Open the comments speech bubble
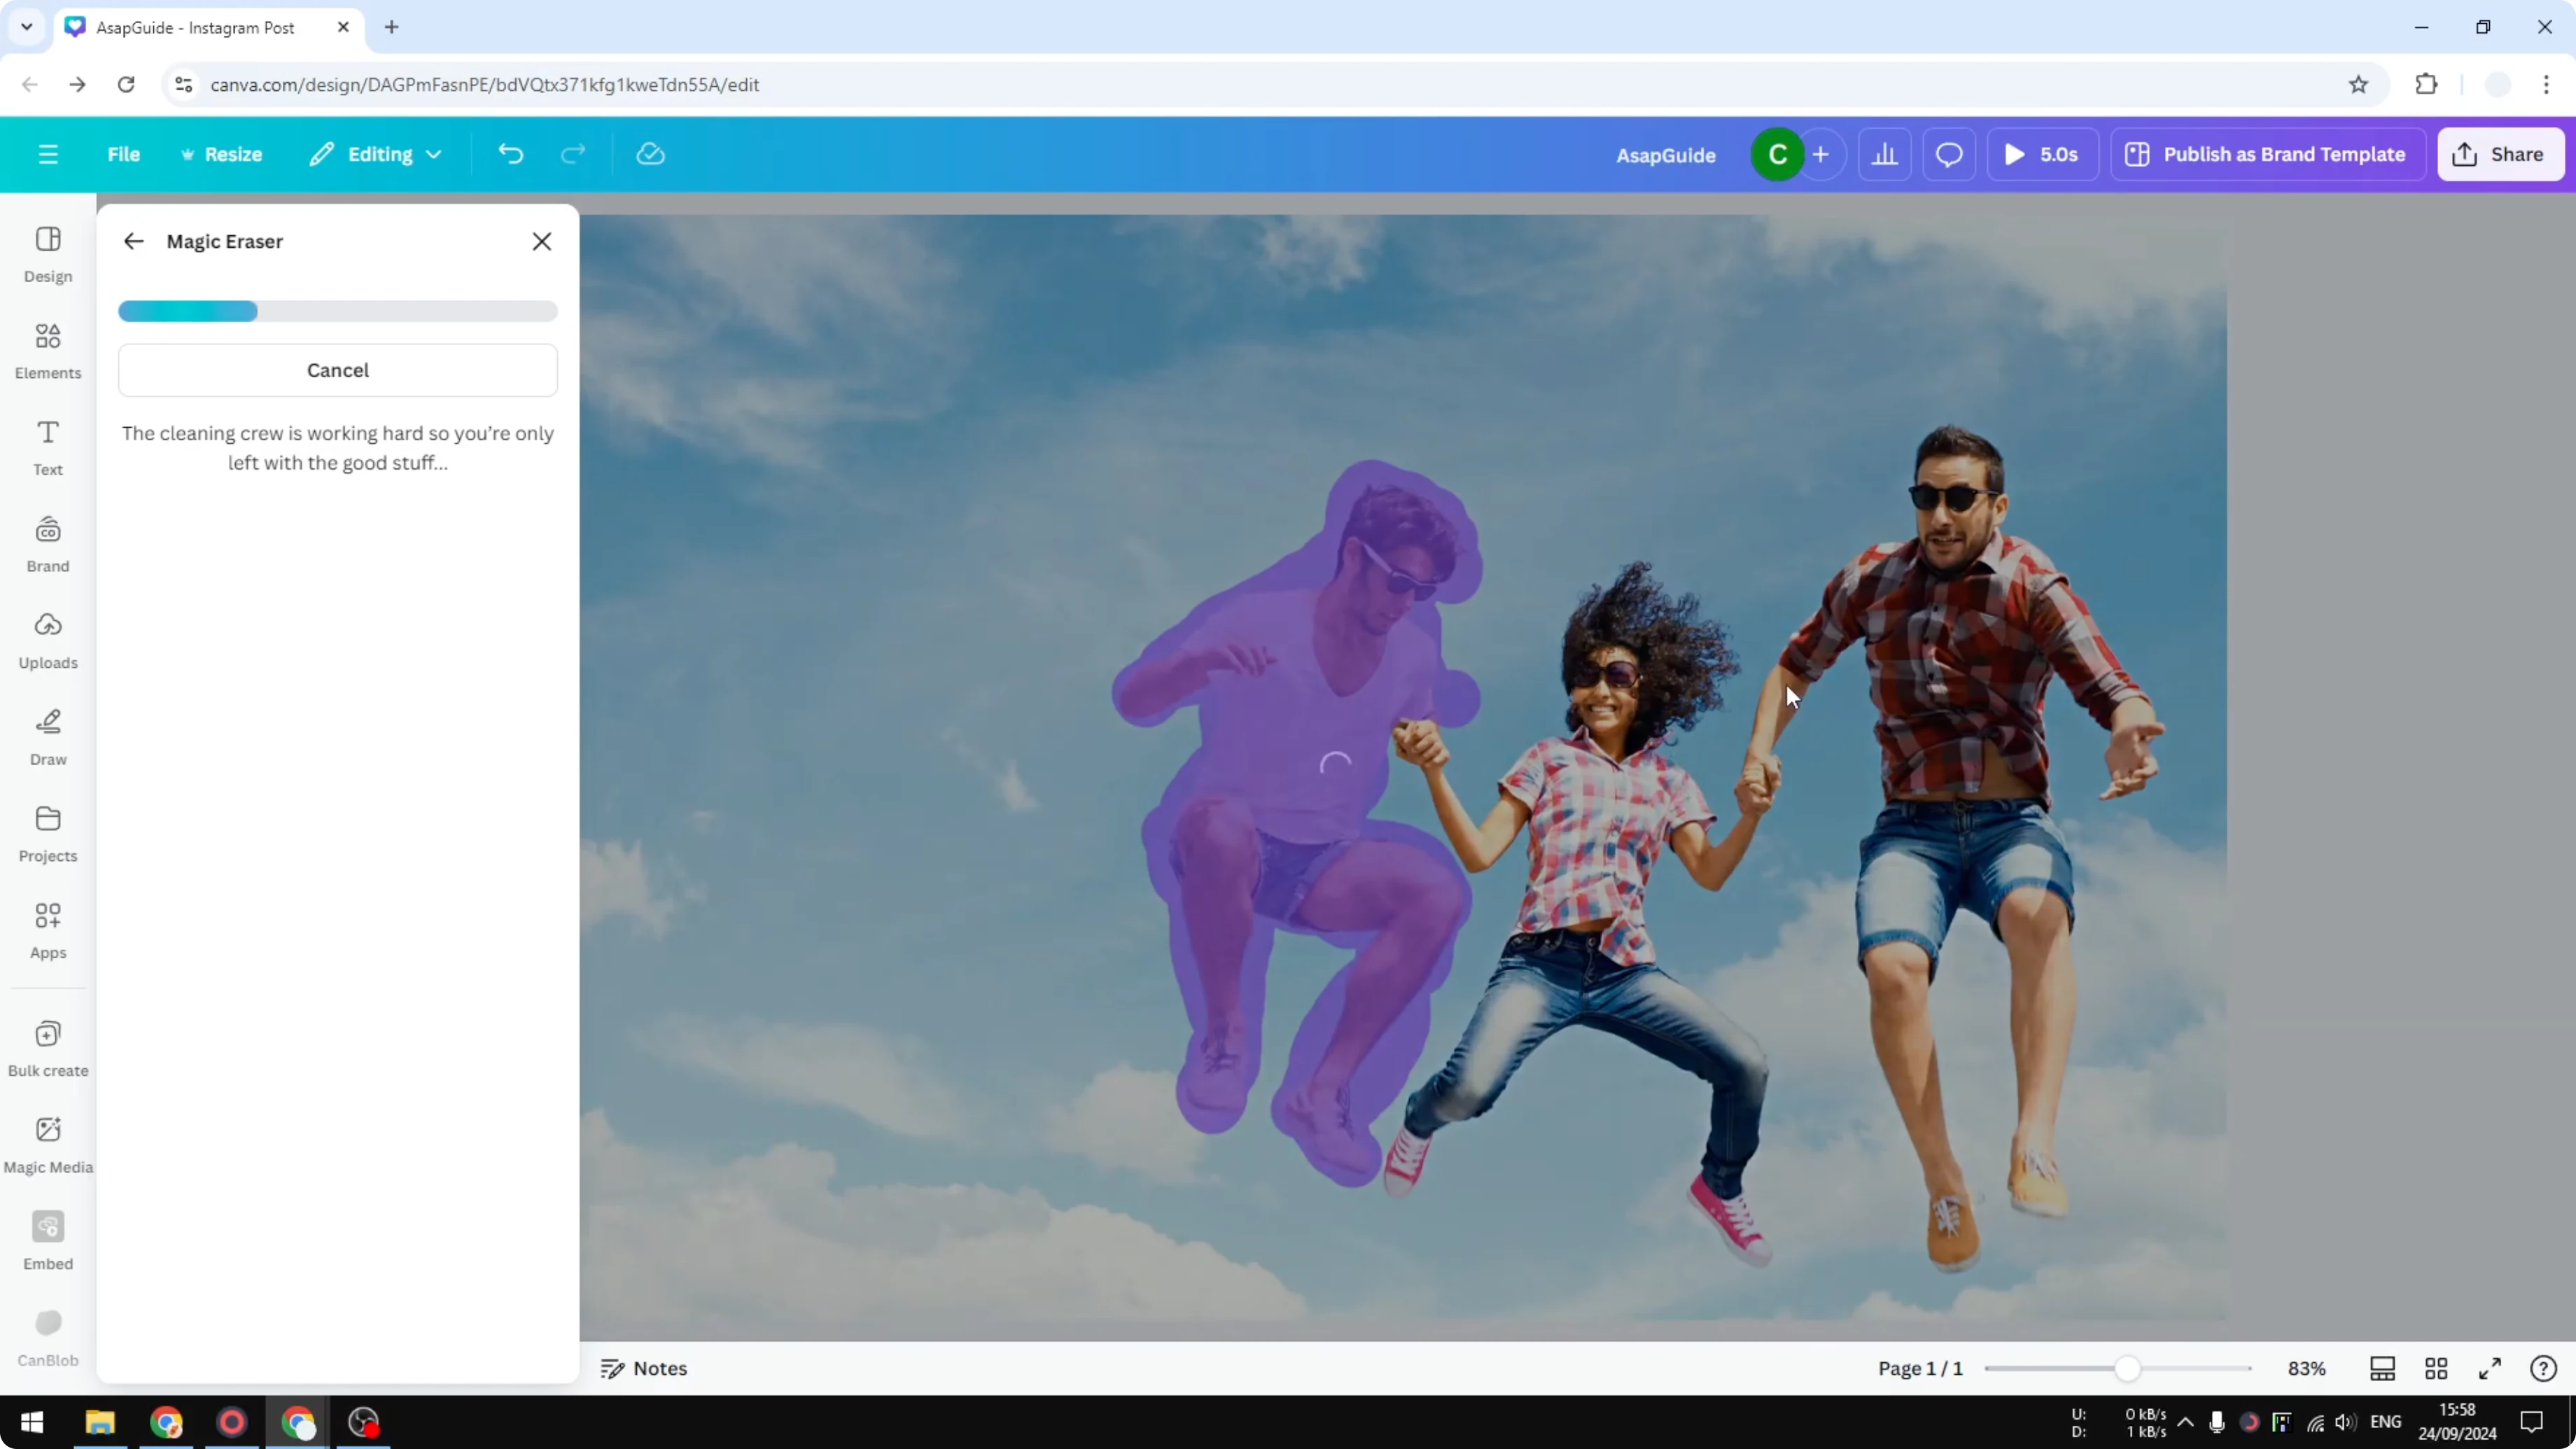 click(1949, 154)
